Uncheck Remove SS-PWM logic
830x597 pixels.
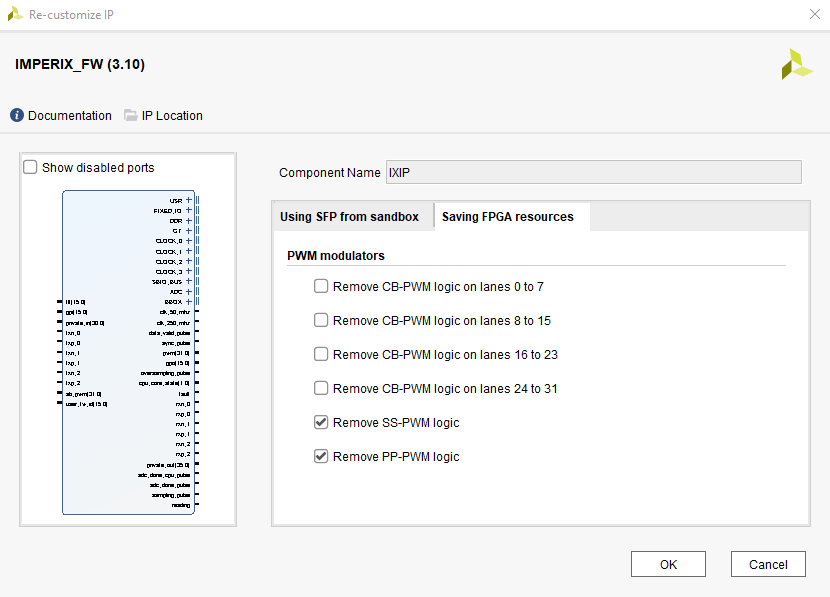click(321, 422)
